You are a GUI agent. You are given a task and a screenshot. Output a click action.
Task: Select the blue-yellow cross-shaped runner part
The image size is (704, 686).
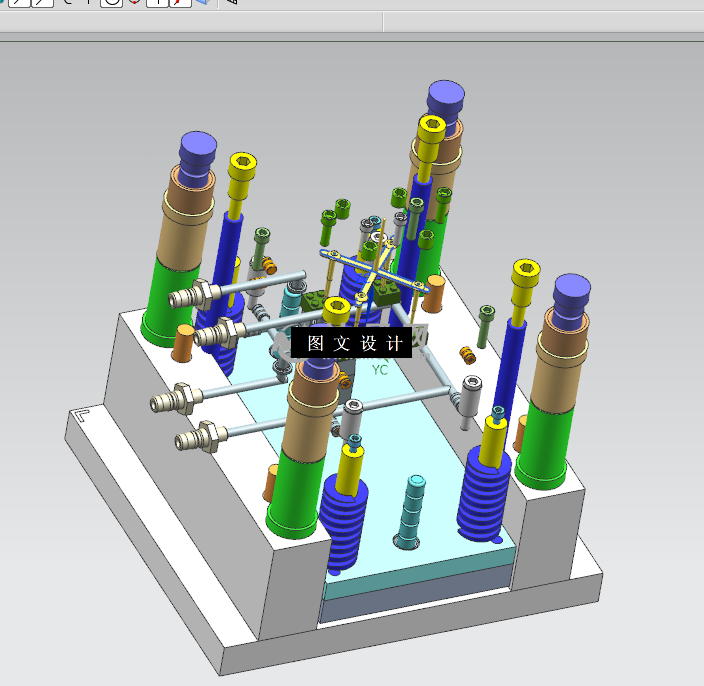[x=374, y=273]
